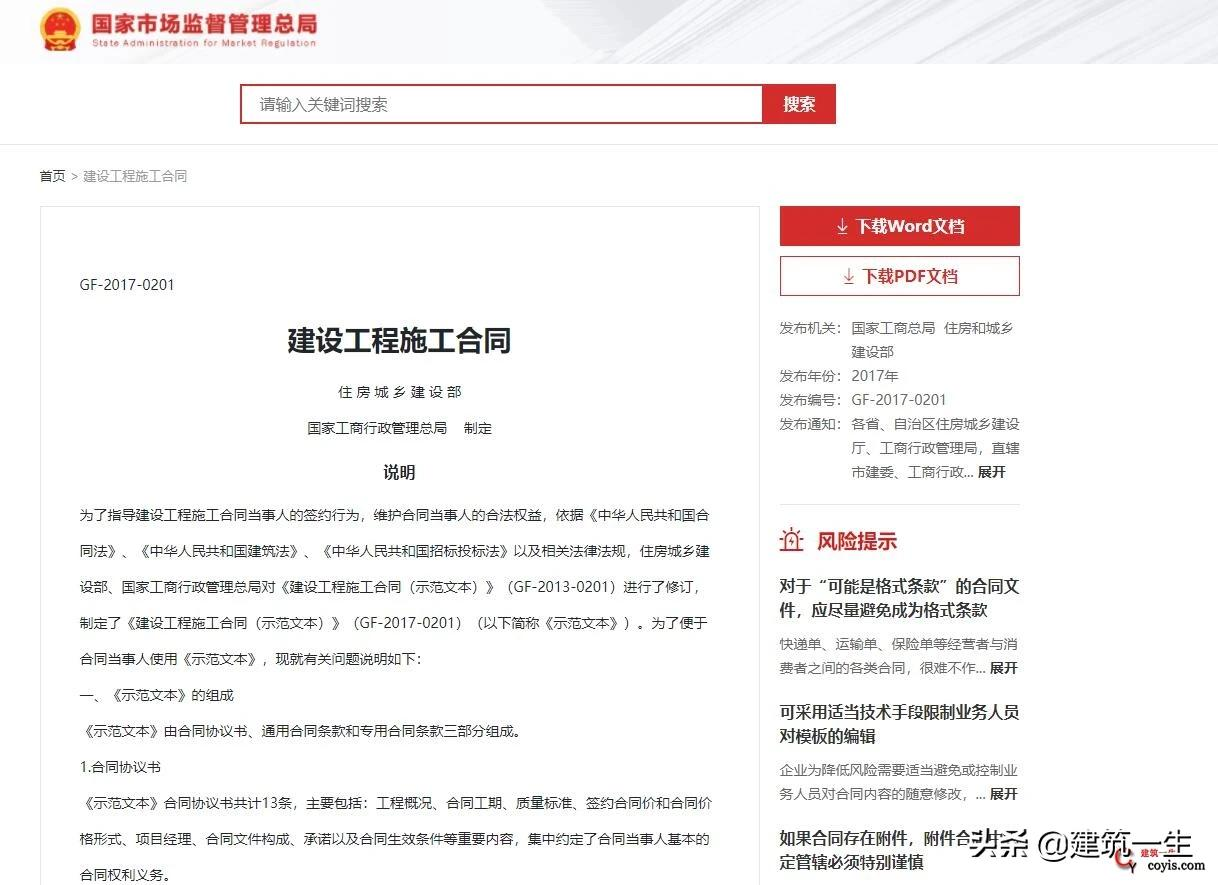The width and height of the screenshot is (1218, 885).
Task: Expand the 可采用适当技术手段 tip via 展开
Action: [1003, 794]
